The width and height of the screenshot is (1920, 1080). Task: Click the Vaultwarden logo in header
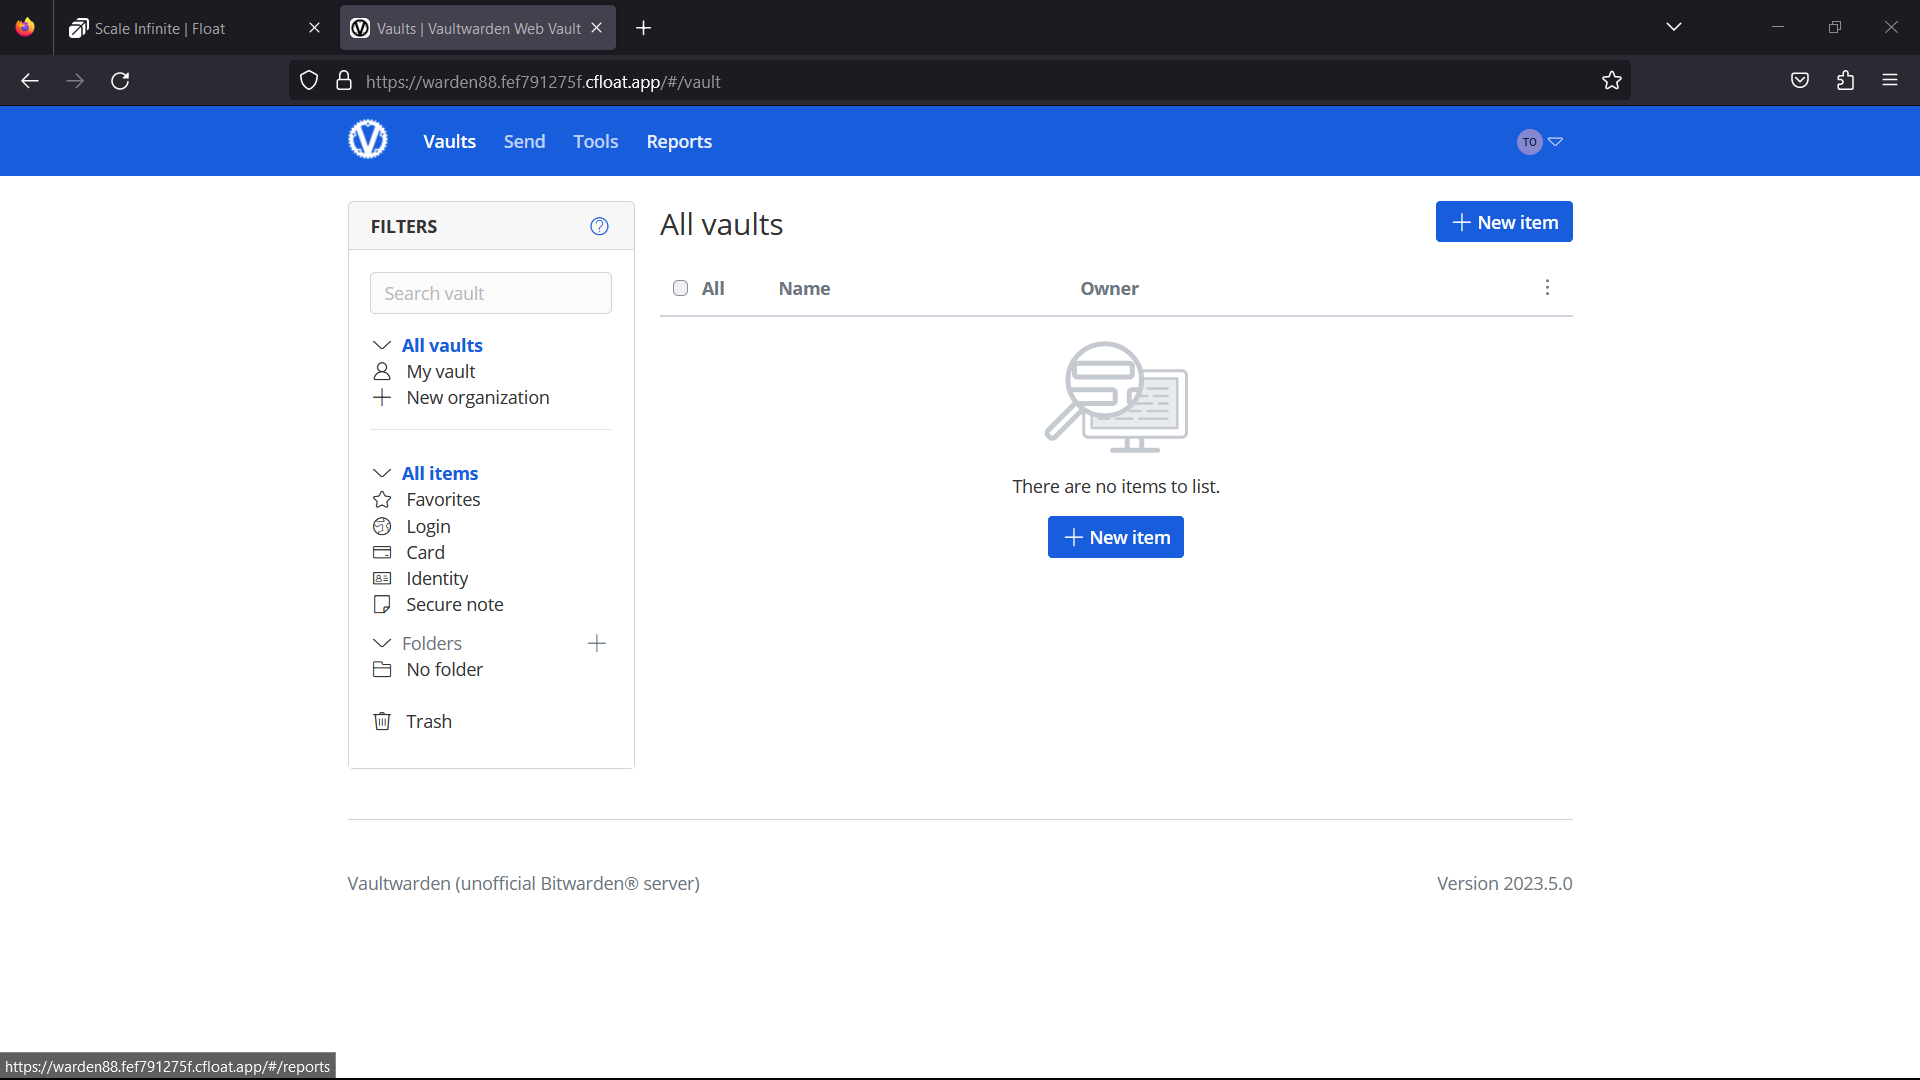368,140
